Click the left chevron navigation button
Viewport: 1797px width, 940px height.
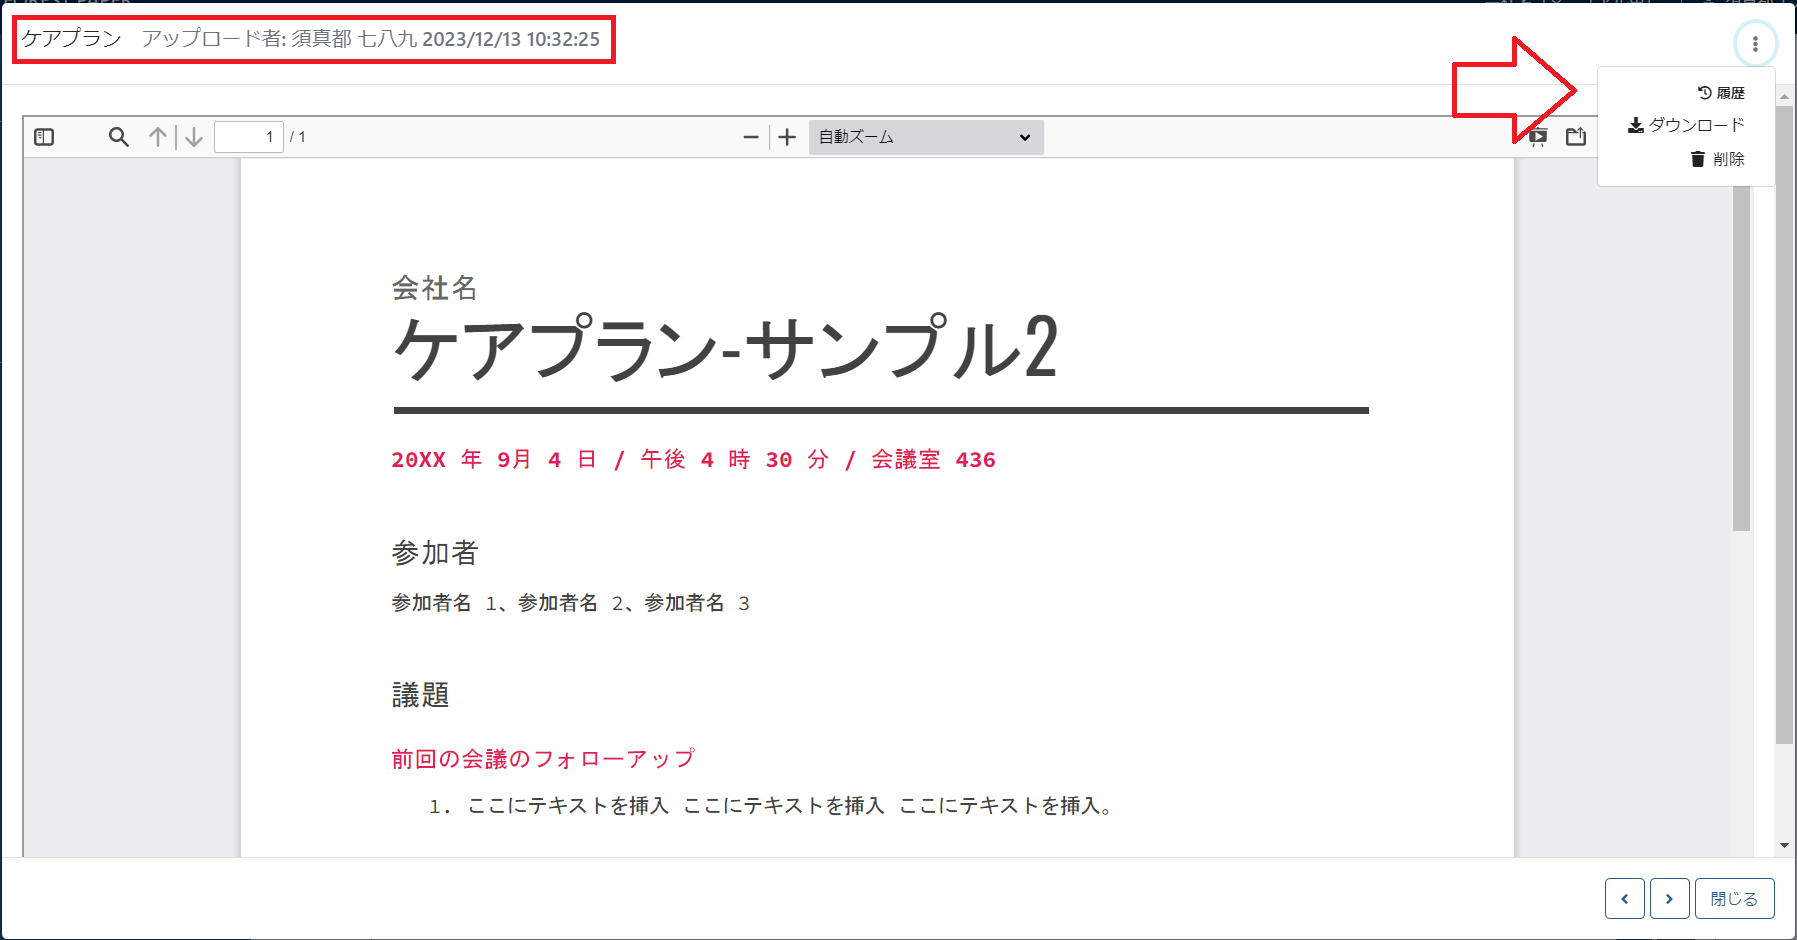1624,898
